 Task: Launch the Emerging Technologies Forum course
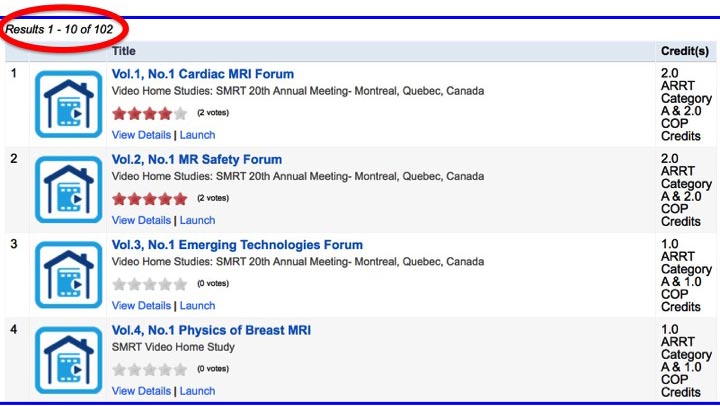[197, 306]
